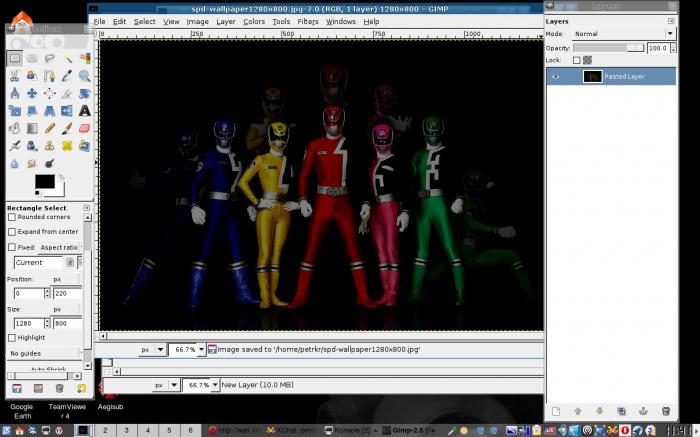Select the Color Picker tool
The image size is (700, 437).
[x=67, y=75]
